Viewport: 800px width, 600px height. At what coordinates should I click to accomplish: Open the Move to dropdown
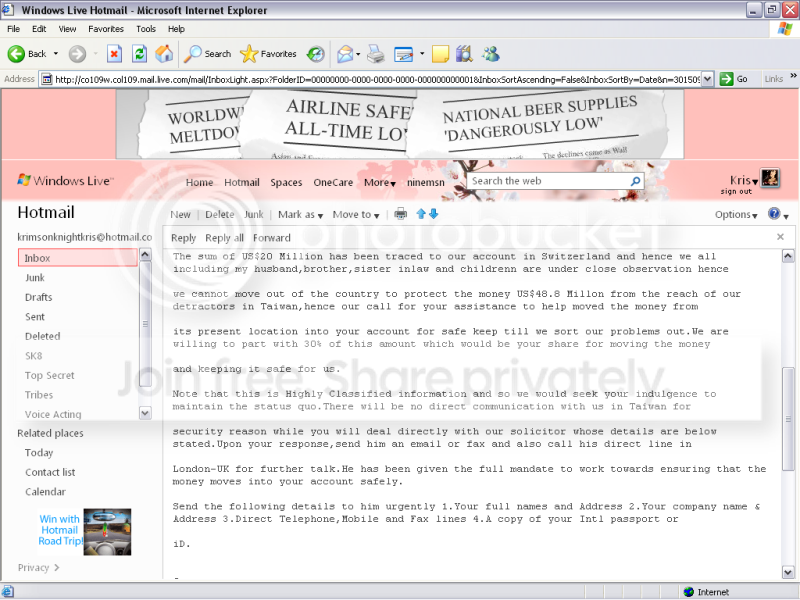[x=356, y=215]
